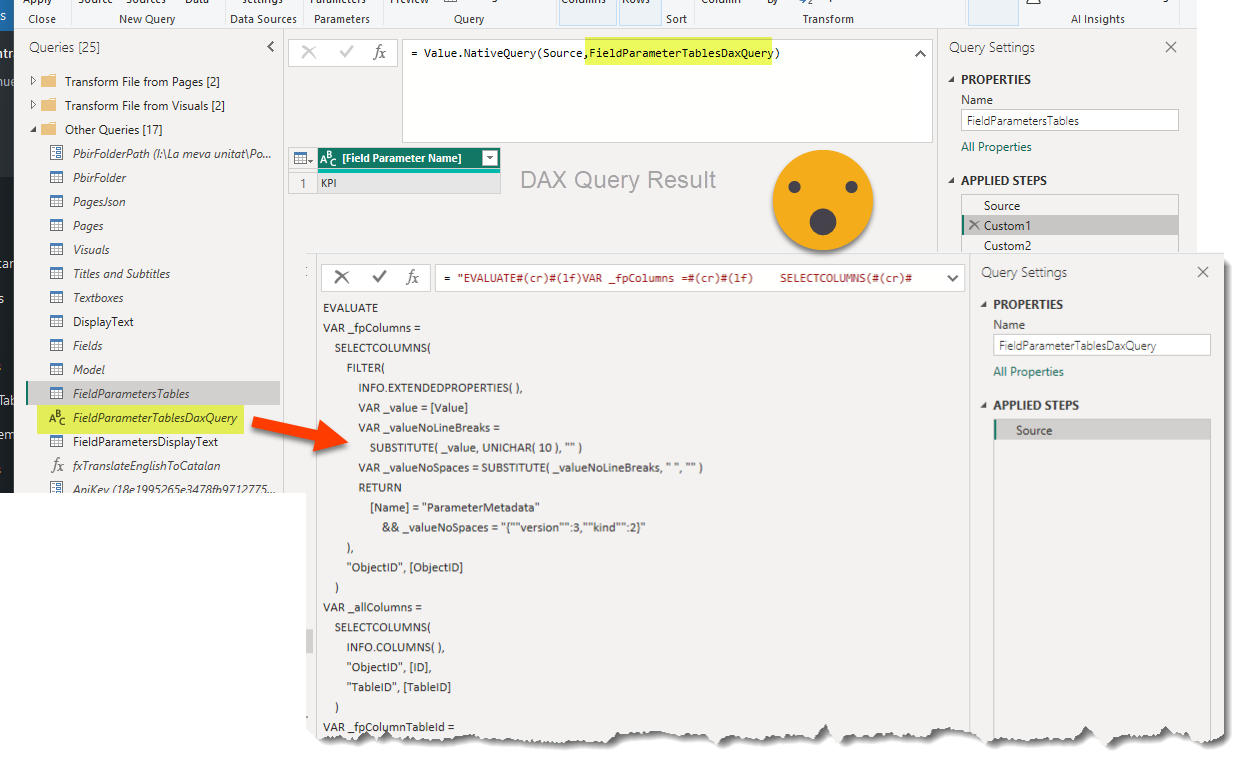The width and height of the screenshot is (1239, 770).
Task: Expand Transform File from Pages folder
Action: [34, 81]
